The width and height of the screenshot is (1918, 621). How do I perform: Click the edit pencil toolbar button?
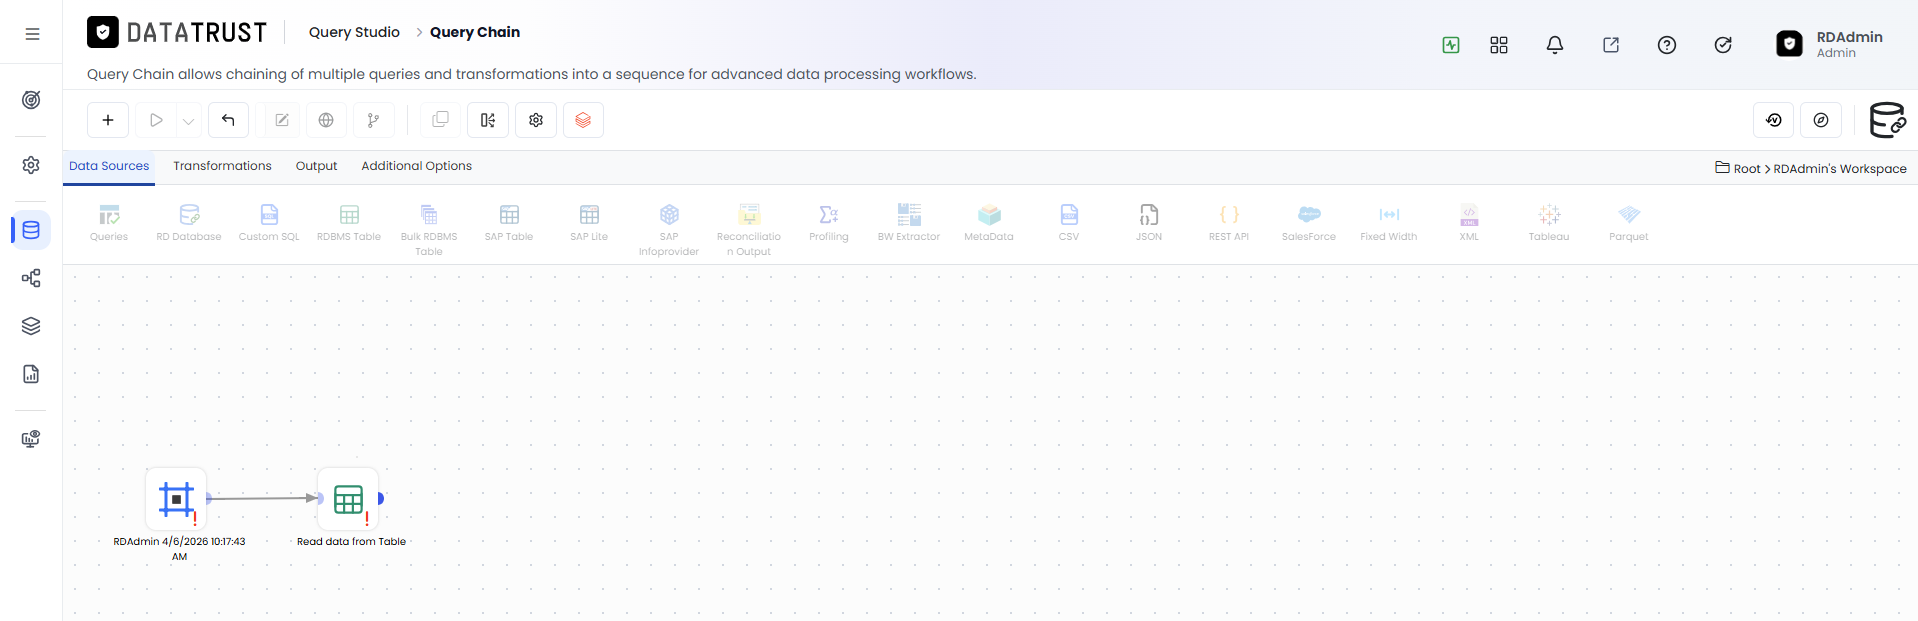tap(282, 120)
